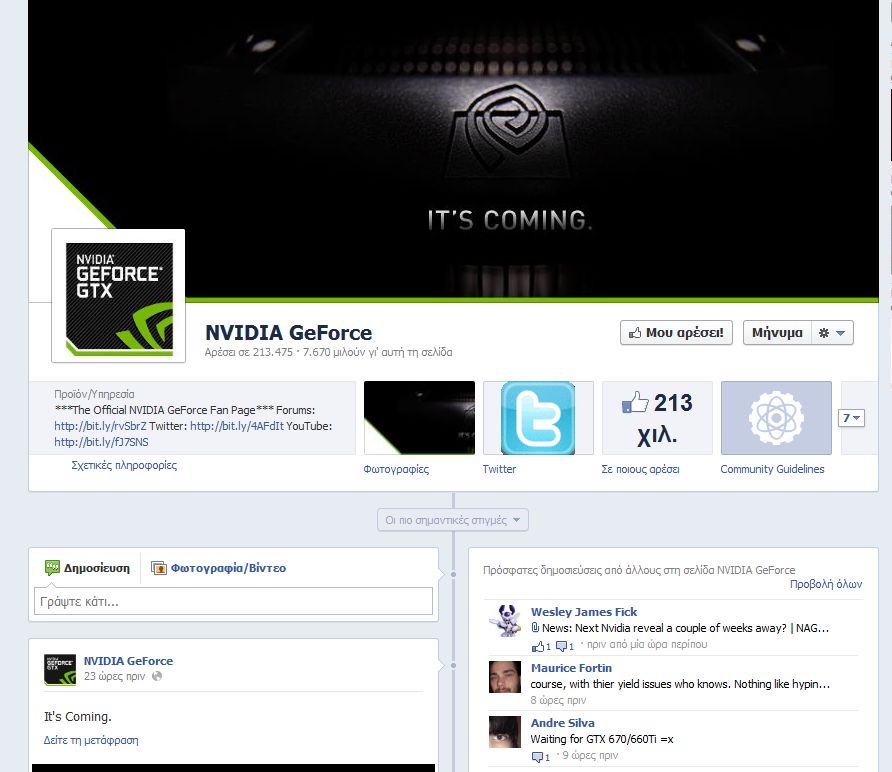
Task: Open Wesley's Next Nvidia reveal news link
Action: pos(685,628)
